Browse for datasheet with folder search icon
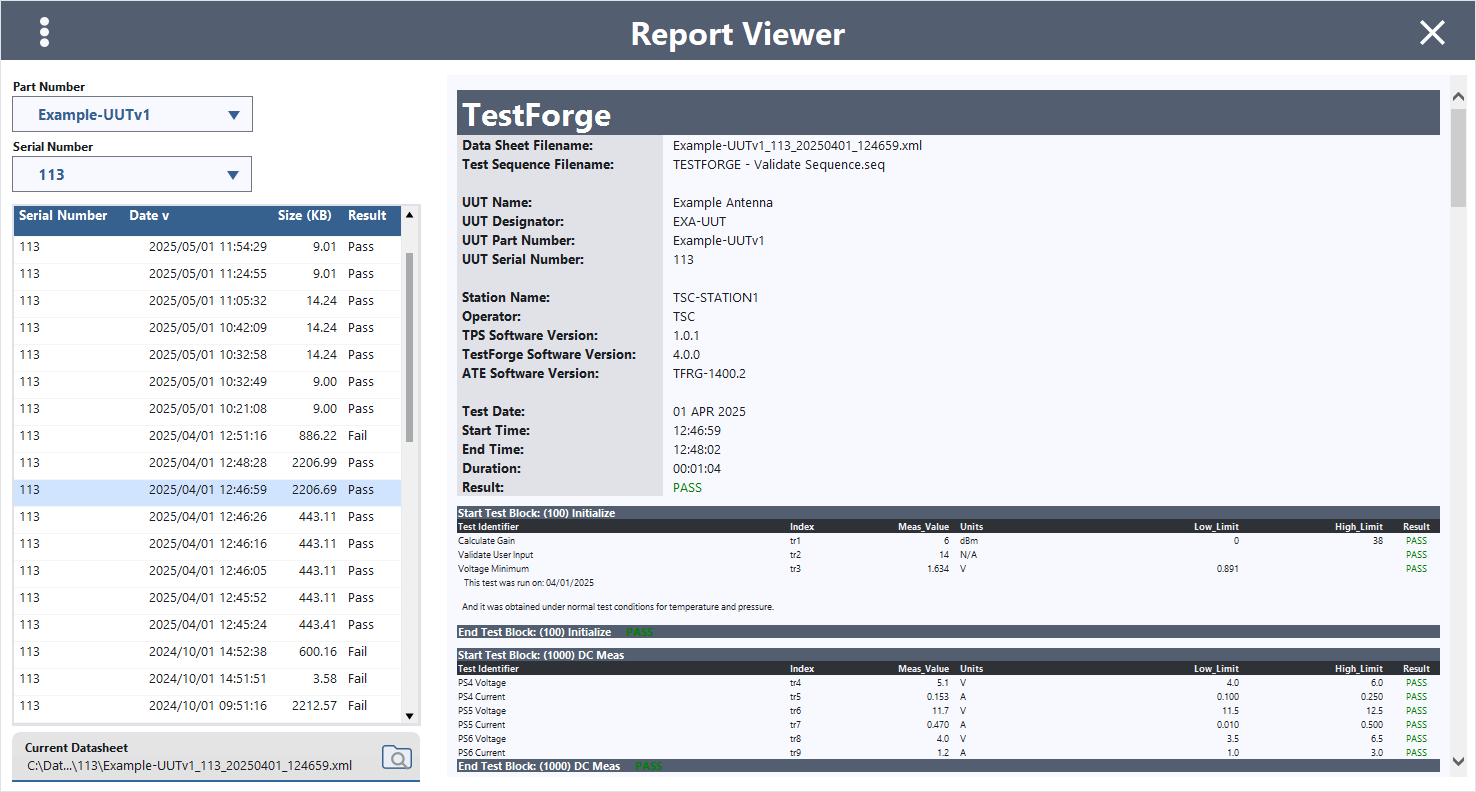The image size is (1476, 792). (x=397, y=757)
